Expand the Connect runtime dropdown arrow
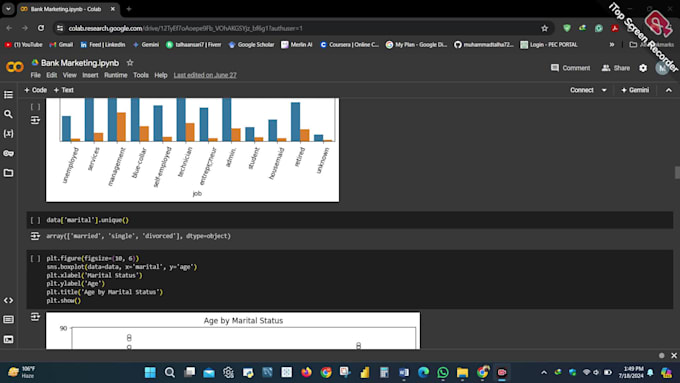Image resolution: width=680 pixels, height=383 pixels. click(604, 90)
